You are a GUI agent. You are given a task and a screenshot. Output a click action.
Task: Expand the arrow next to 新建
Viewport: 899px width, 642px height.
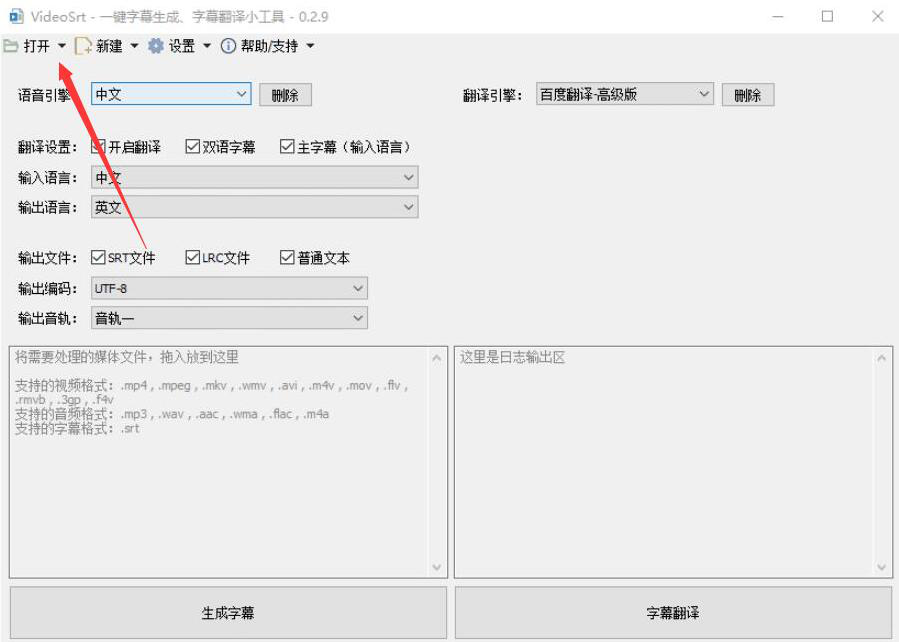[135, 46]
